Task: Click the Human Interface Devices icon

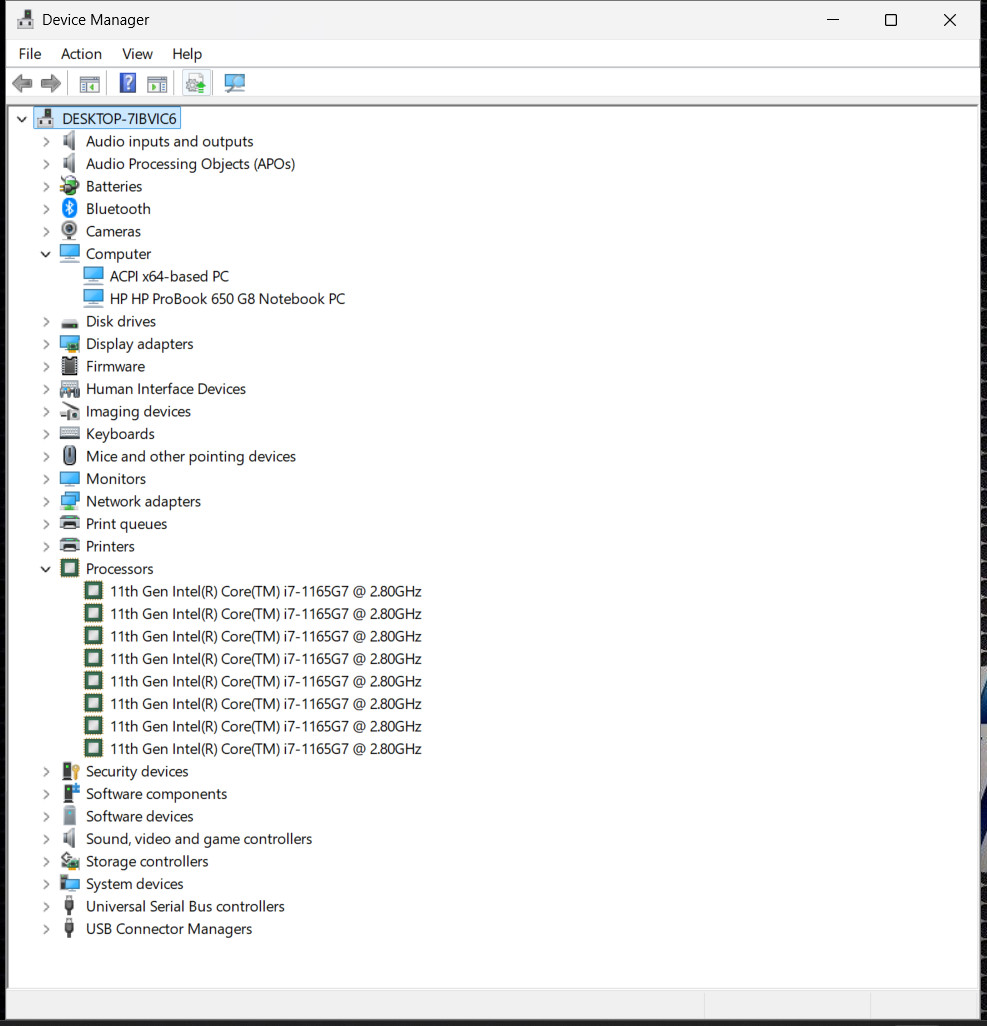Action: point(69,389)
